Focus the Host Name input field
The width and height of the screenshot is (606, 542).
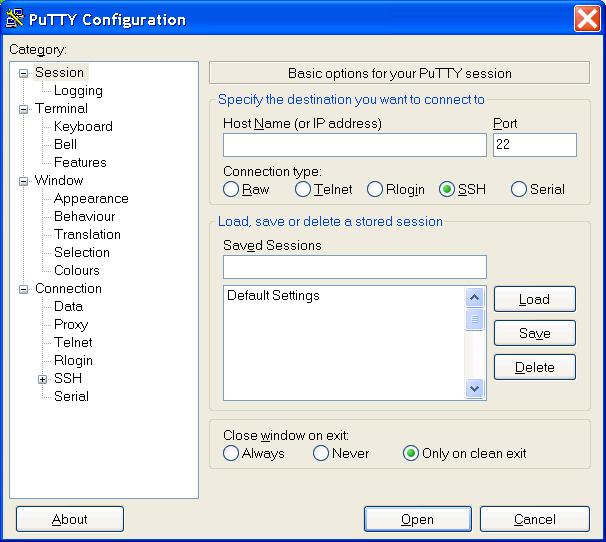[354, 145]
